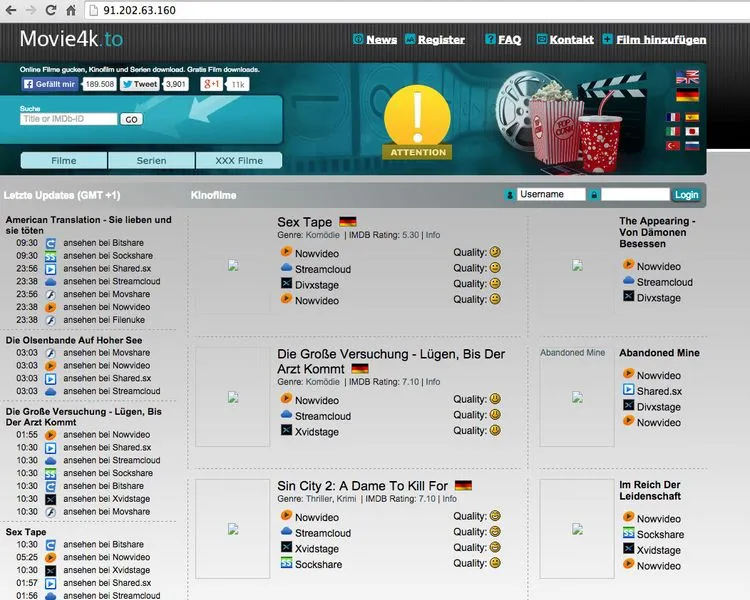Click Sin City 2 poster thumbnail
Viewport: 750px width, 600px height.
tap(233, 529)
